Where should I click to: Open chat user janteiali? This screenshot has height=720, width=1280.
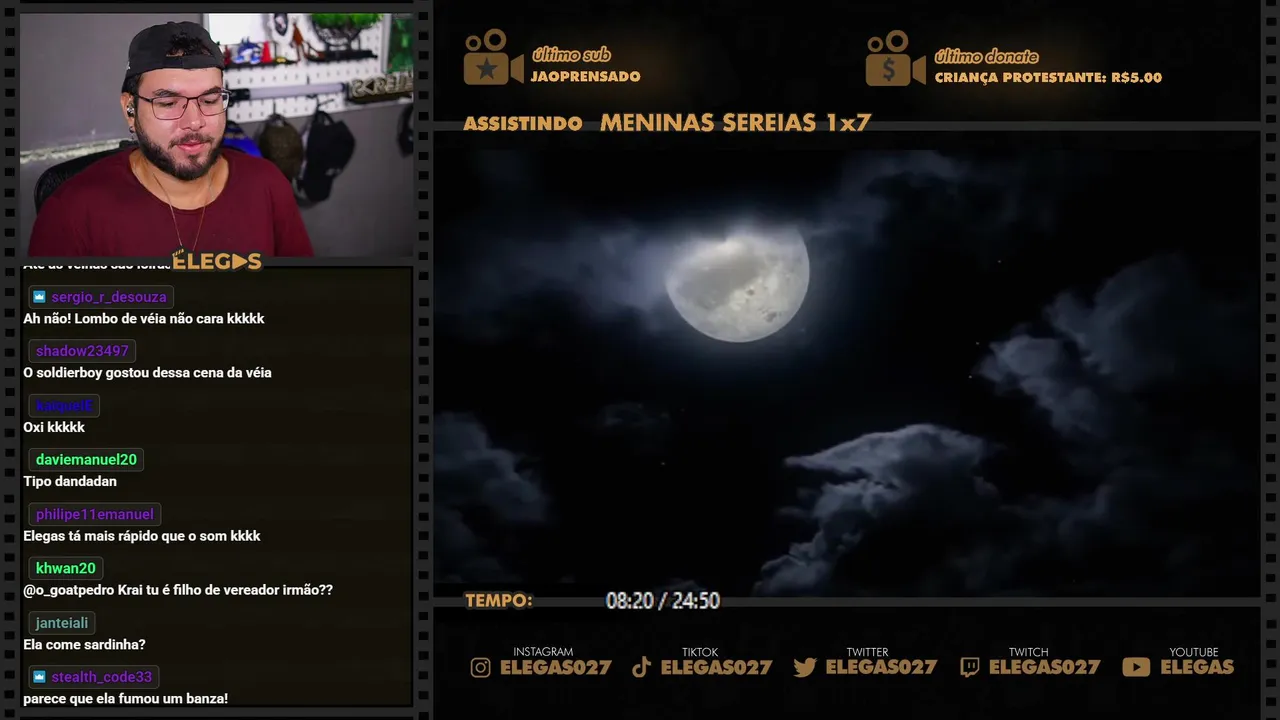tap(62, 623)
